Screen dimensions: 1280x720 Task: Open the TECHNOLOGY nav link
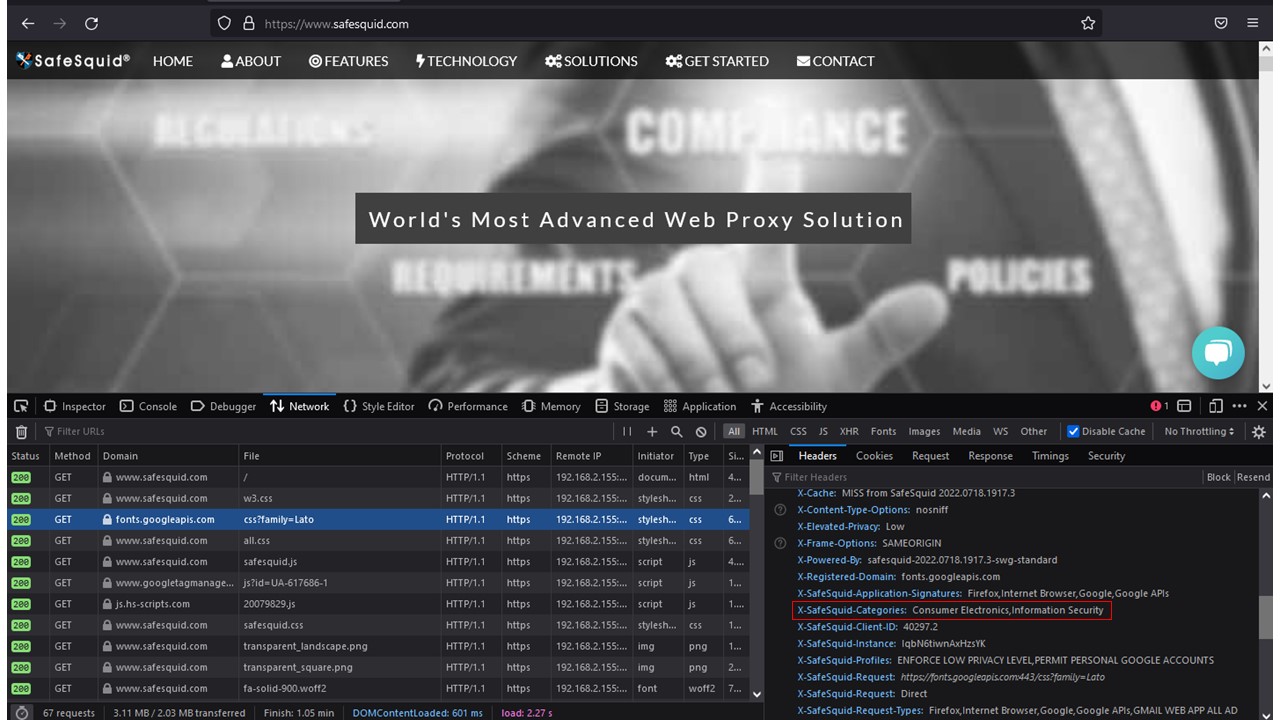[x=466, y=61]
